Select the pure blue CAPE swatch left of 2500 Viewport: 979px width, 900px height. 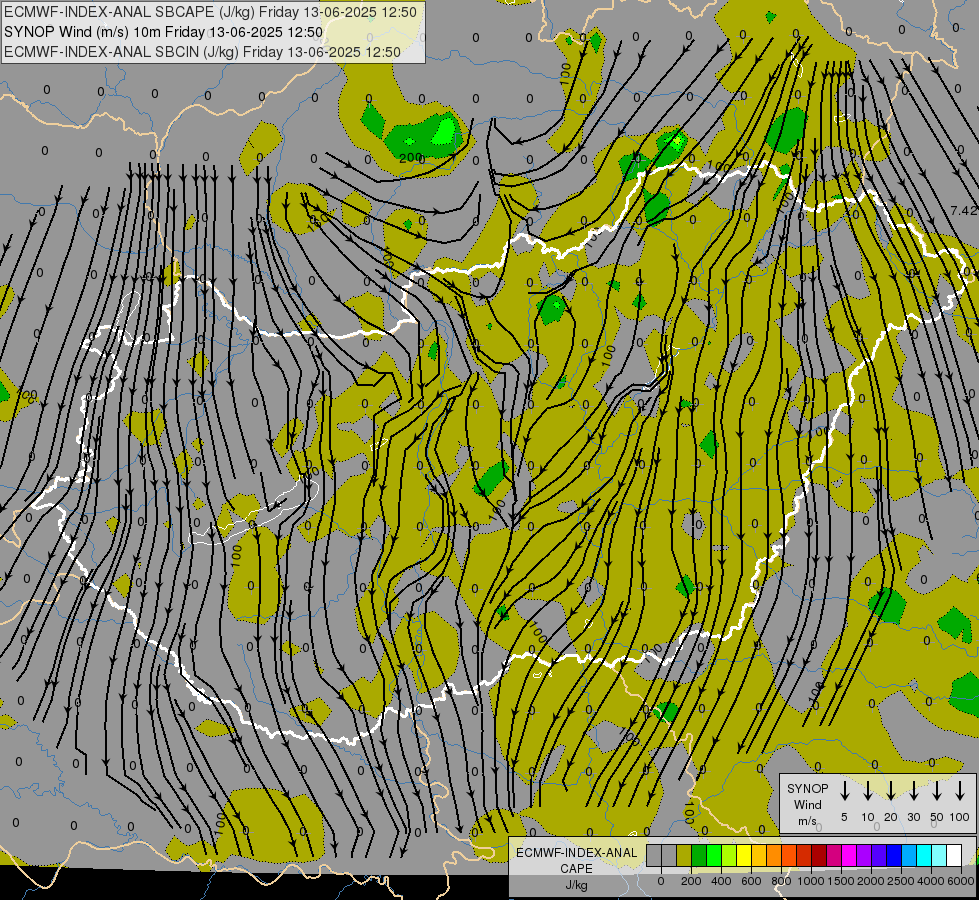pyautogui.click(x=893, y=855)
